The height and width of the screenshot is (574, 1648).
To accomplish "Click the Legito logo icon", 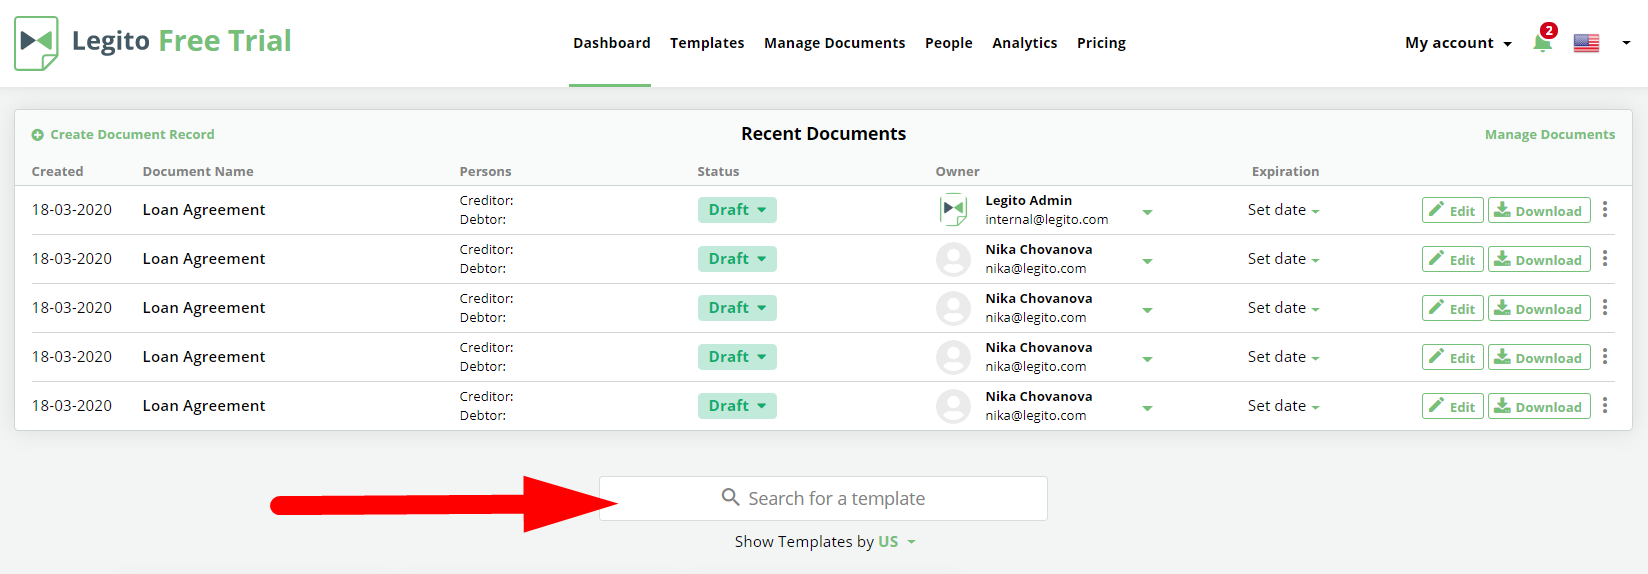I will [x=36, y=43].
